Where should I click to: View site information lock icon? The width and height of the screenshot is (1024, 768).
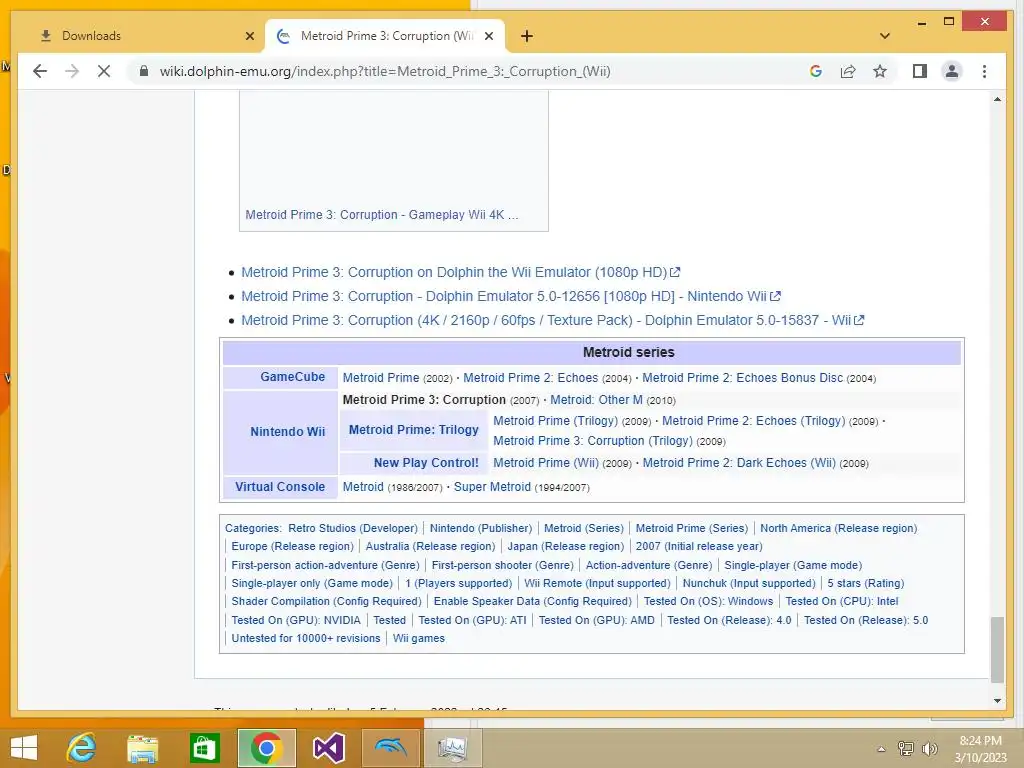tap(144, 71)
